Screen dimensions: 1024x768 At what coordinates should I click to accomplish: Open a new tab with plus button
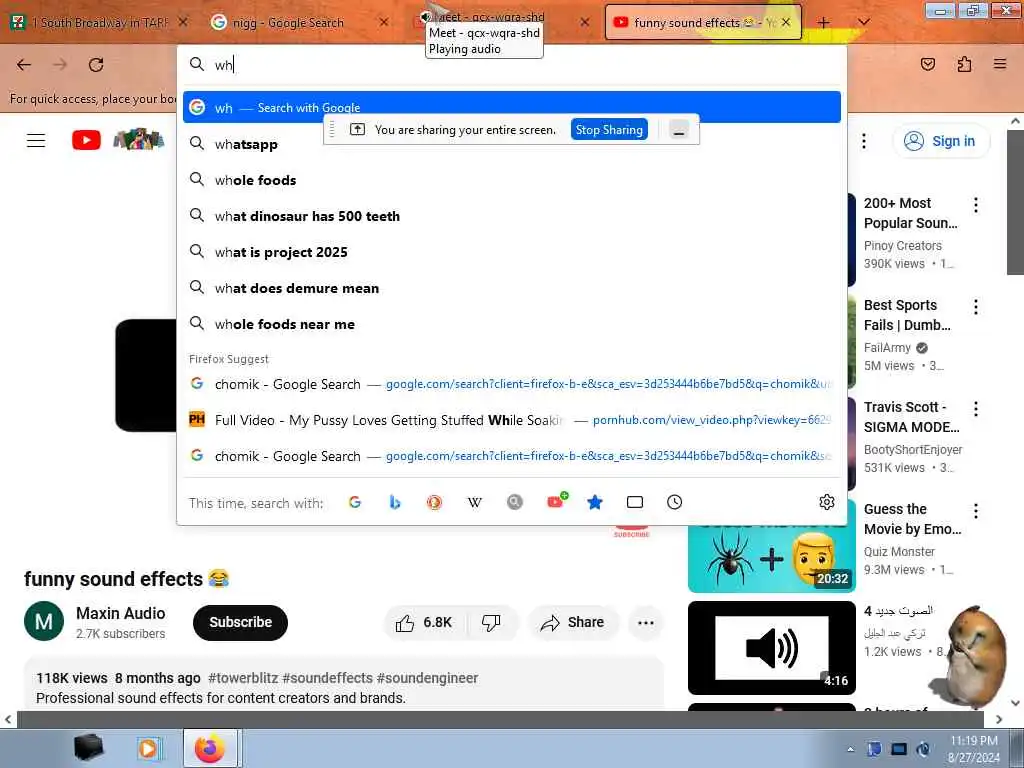point(824,22)
